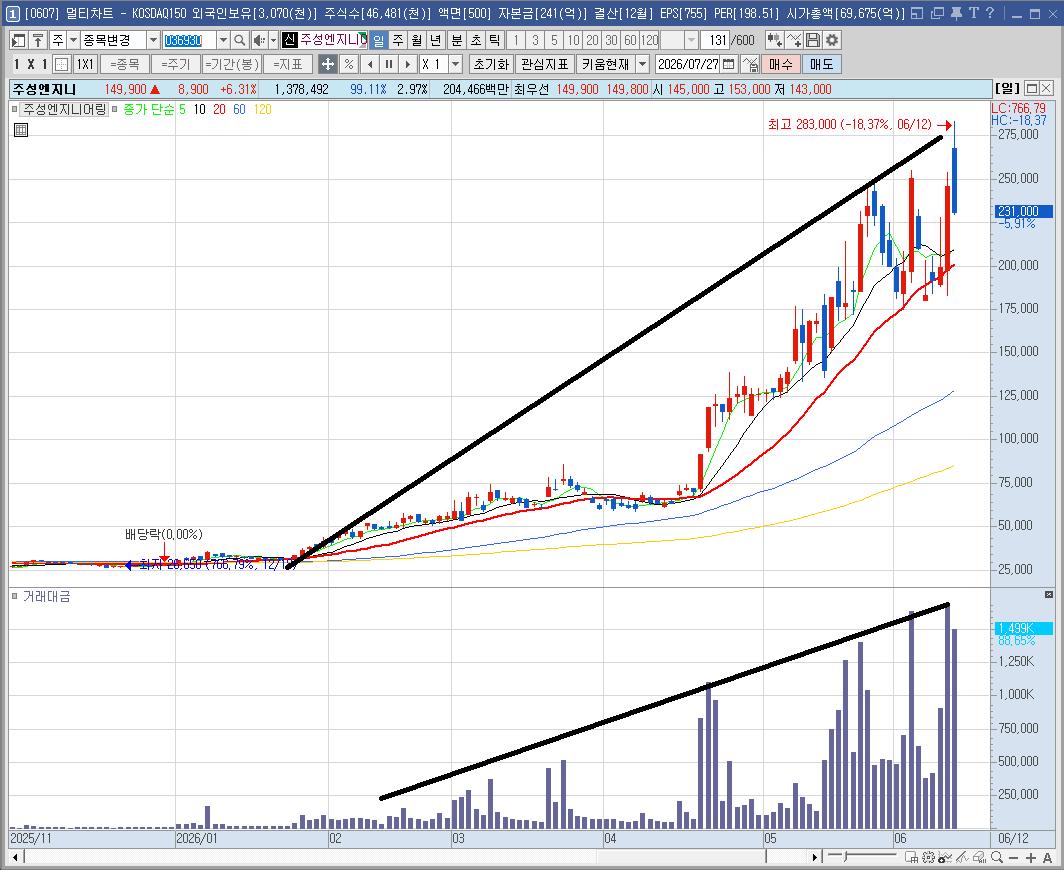Switch to the 초 second period tab
Screen dimensions: 1064x870
point(476,41)
